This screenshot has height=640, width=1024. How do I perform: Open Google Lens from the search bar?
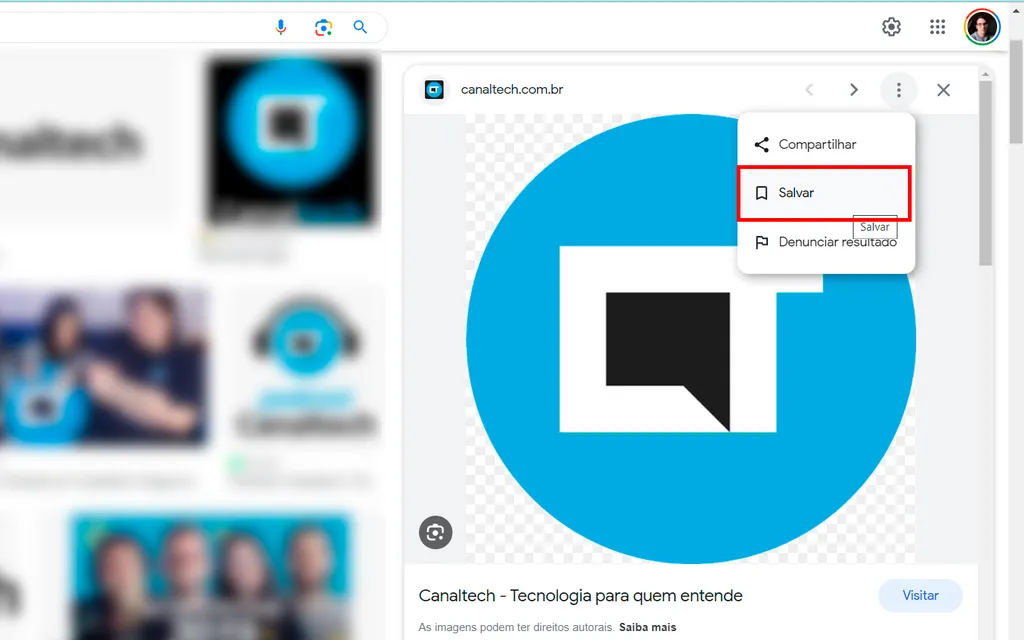coord(322,27)
